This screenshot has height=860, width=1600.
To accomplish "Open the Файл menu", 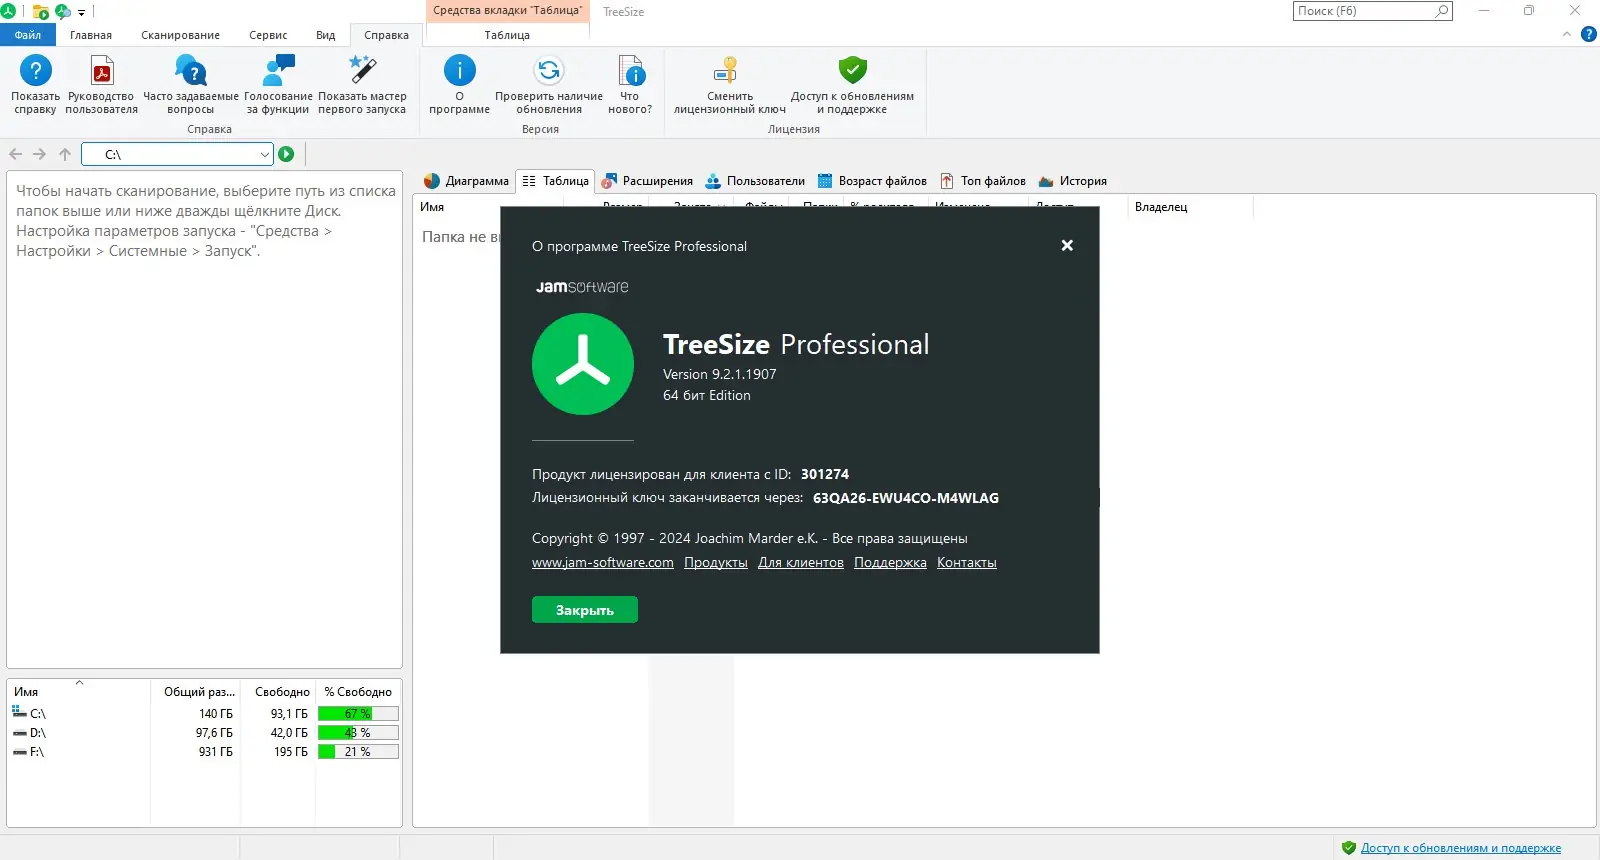I will pyautogui.click(x=28, y=35).
